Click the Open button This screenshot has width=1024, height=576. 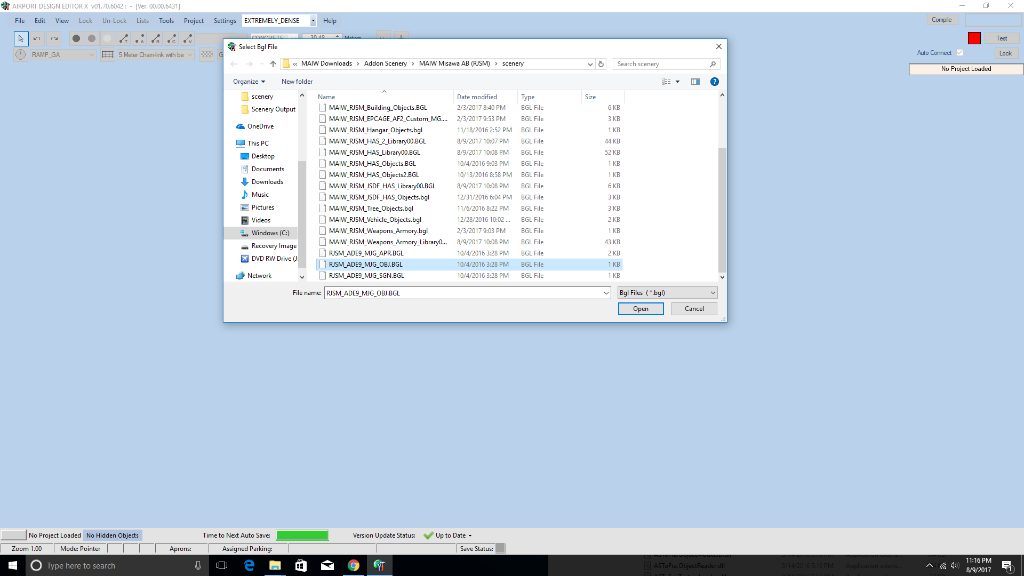point(640,309)
